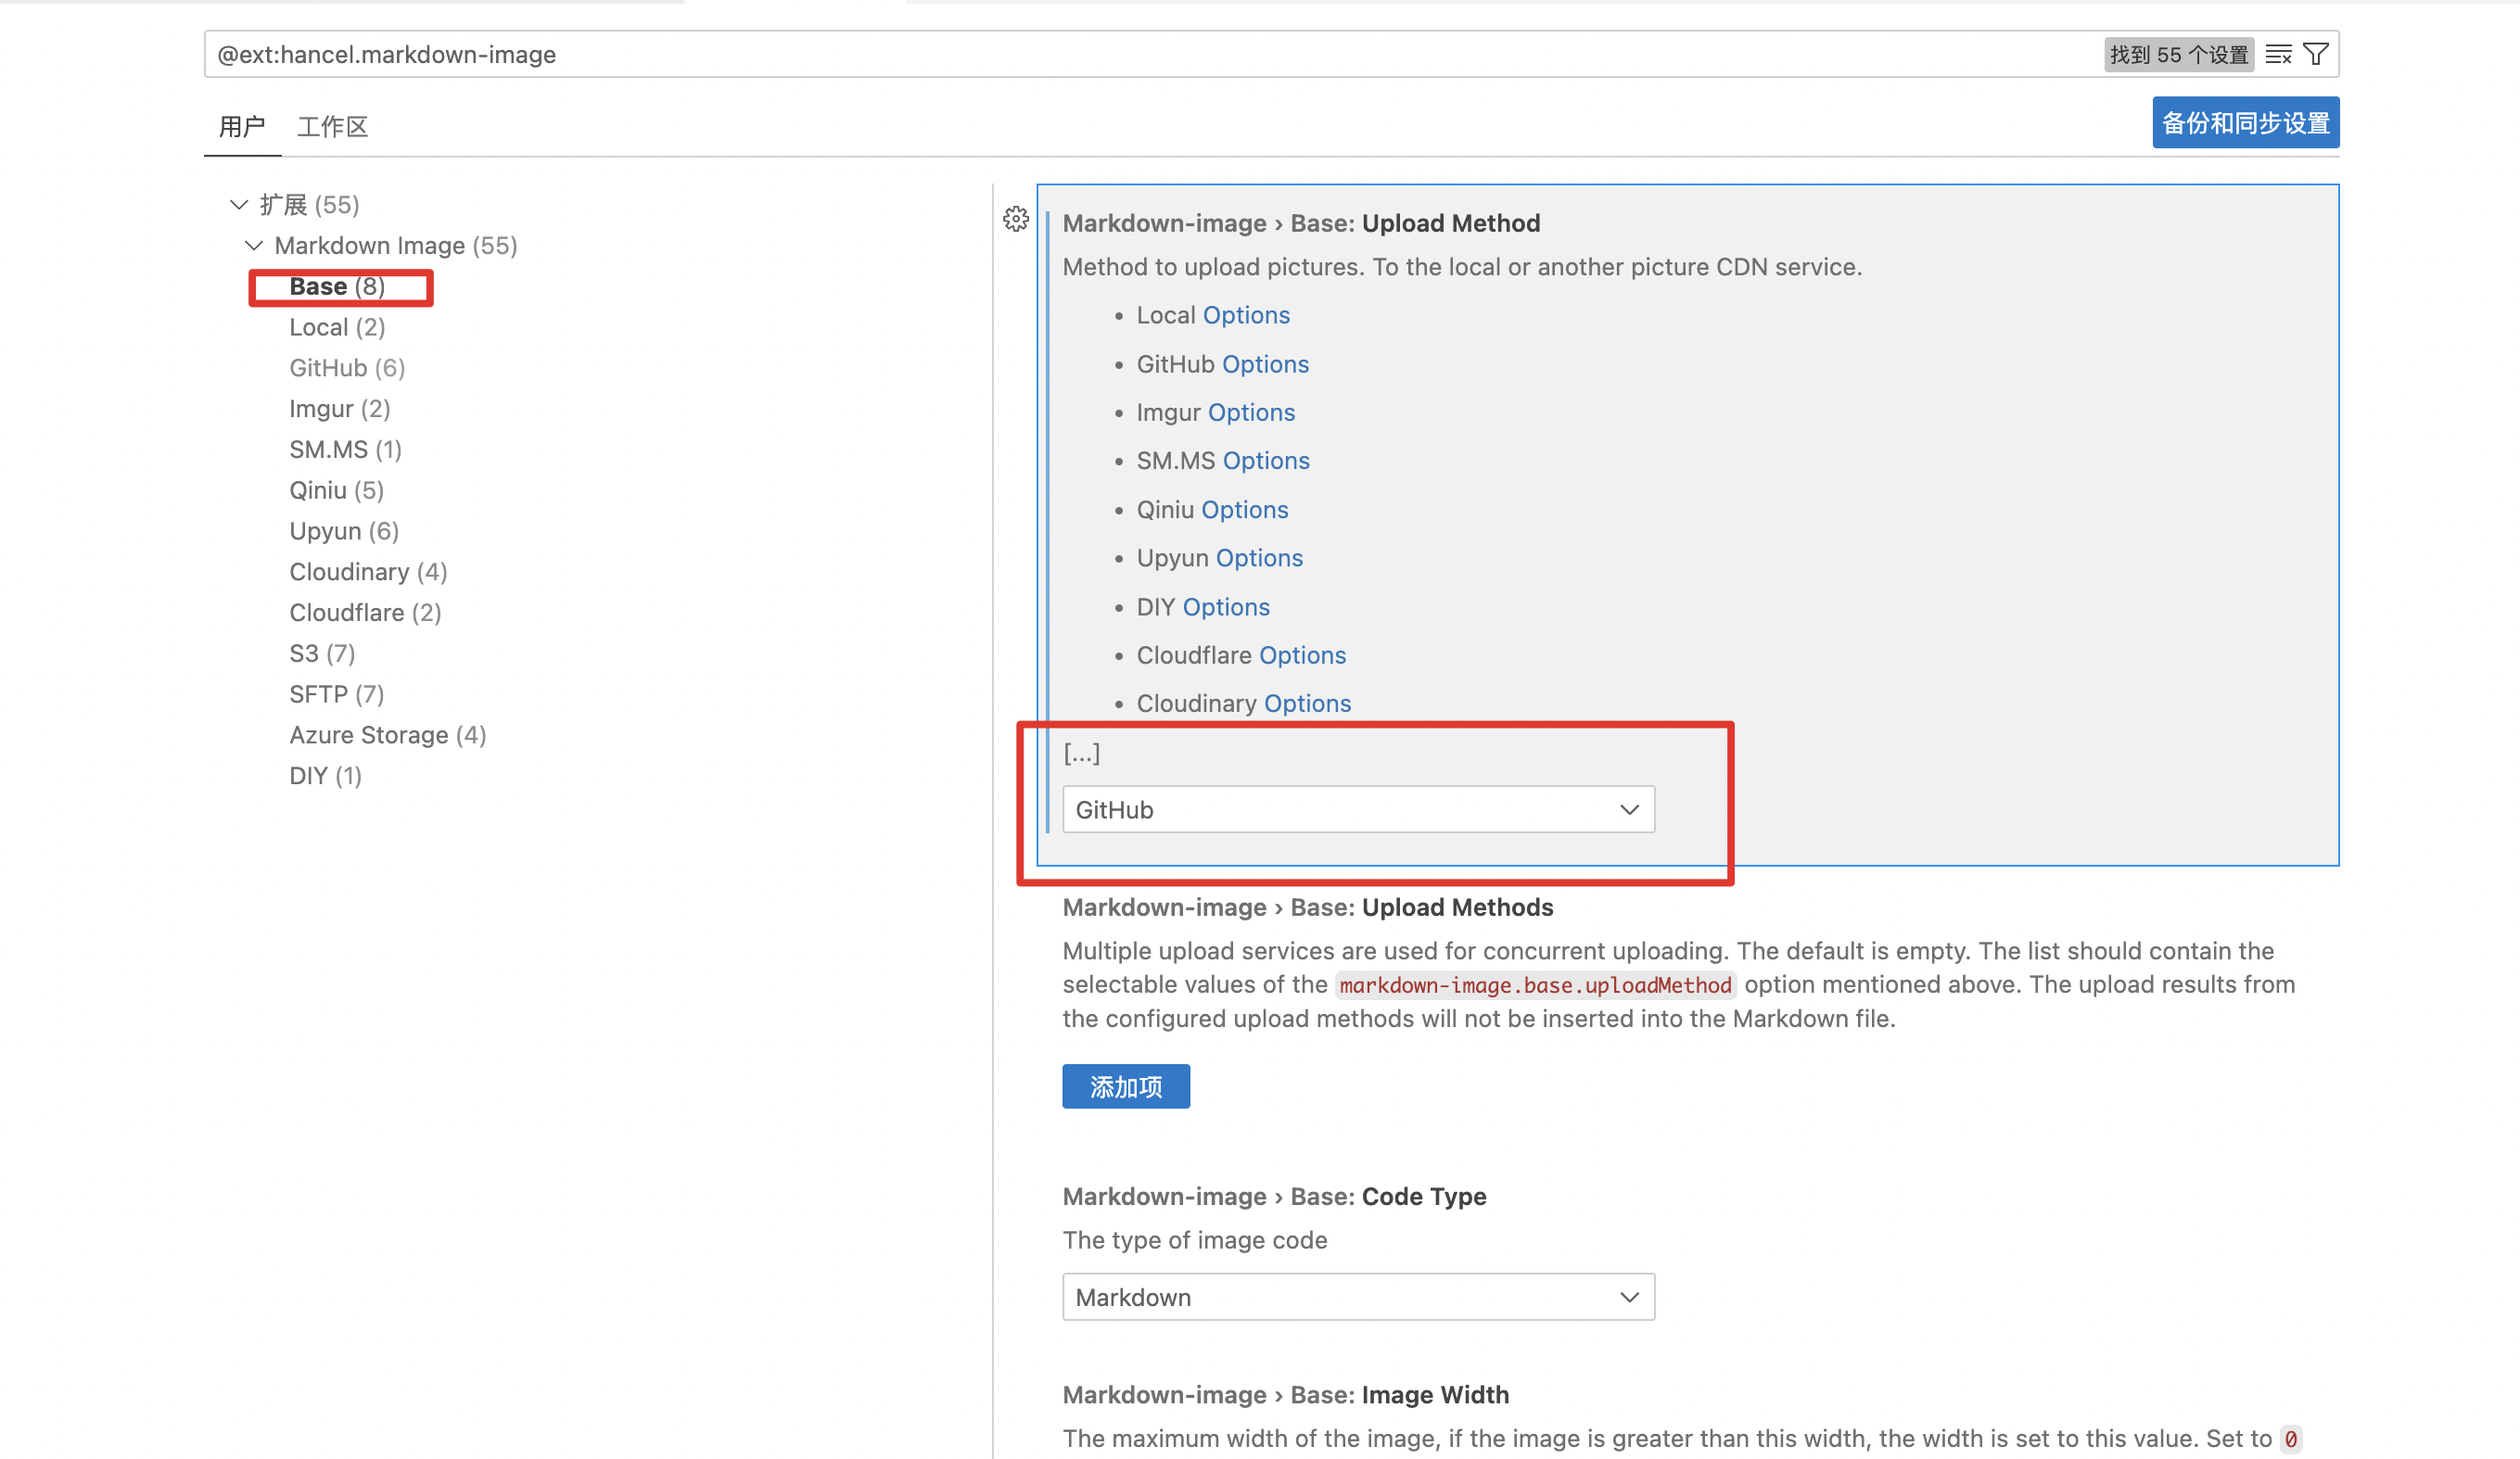Click the clear settings search icon
This screenshot has height=1459, width=2520.
[2278, 54]
